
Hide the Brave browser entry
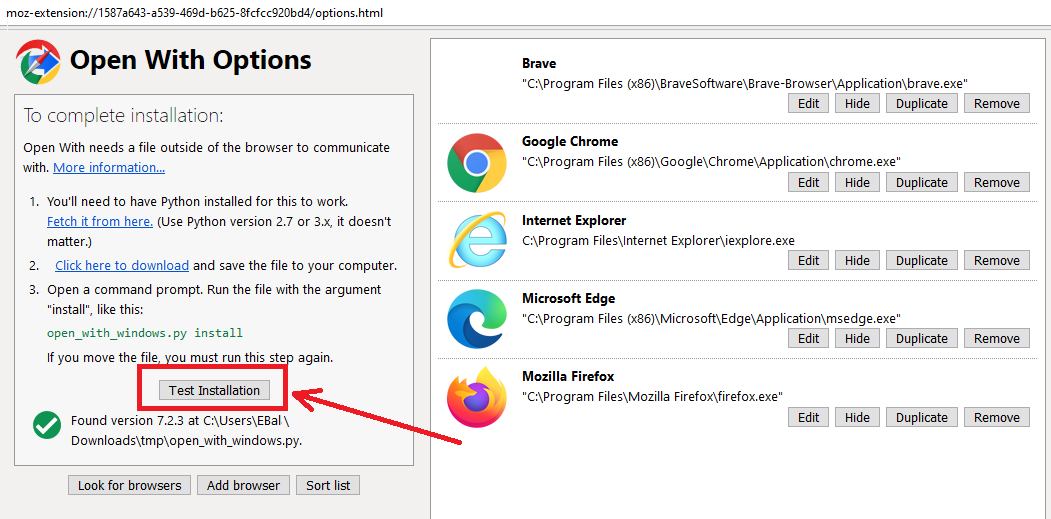[x=857, y=103]
